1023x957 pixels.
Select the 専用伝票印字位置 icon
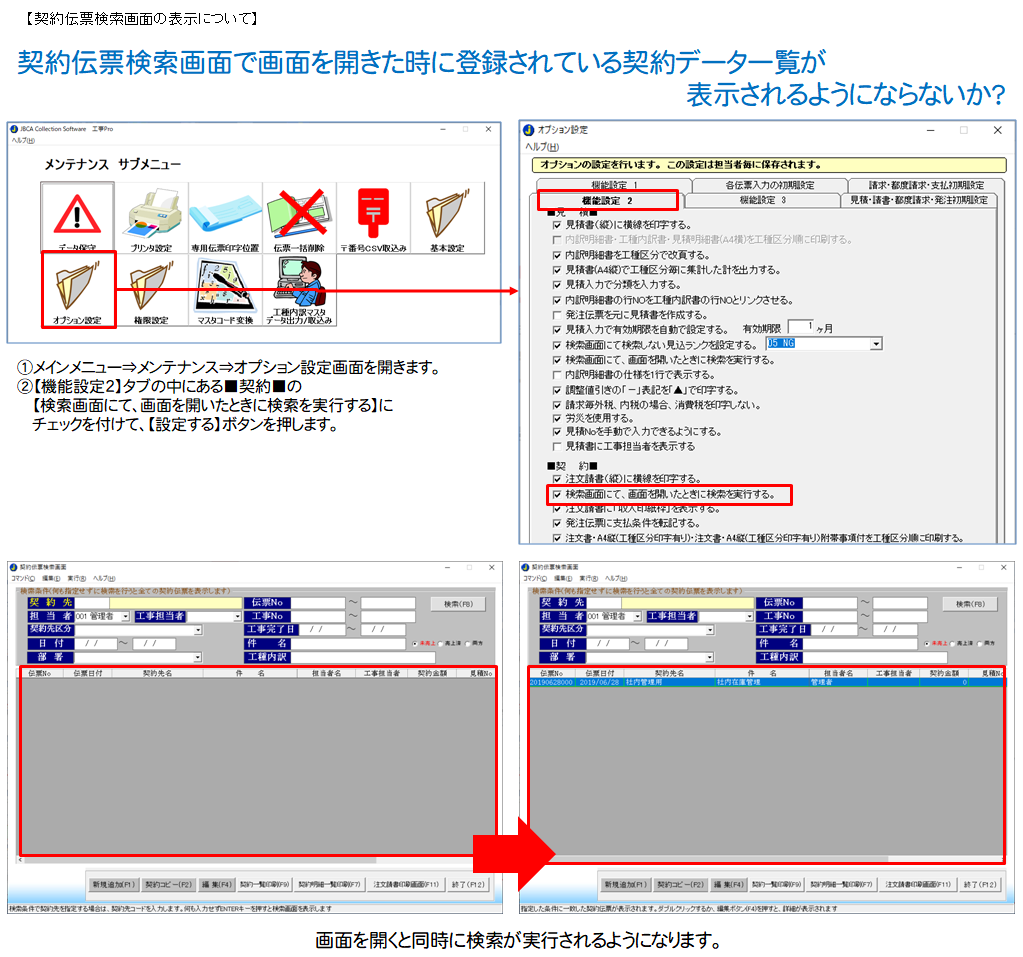[x=225, y=217]
